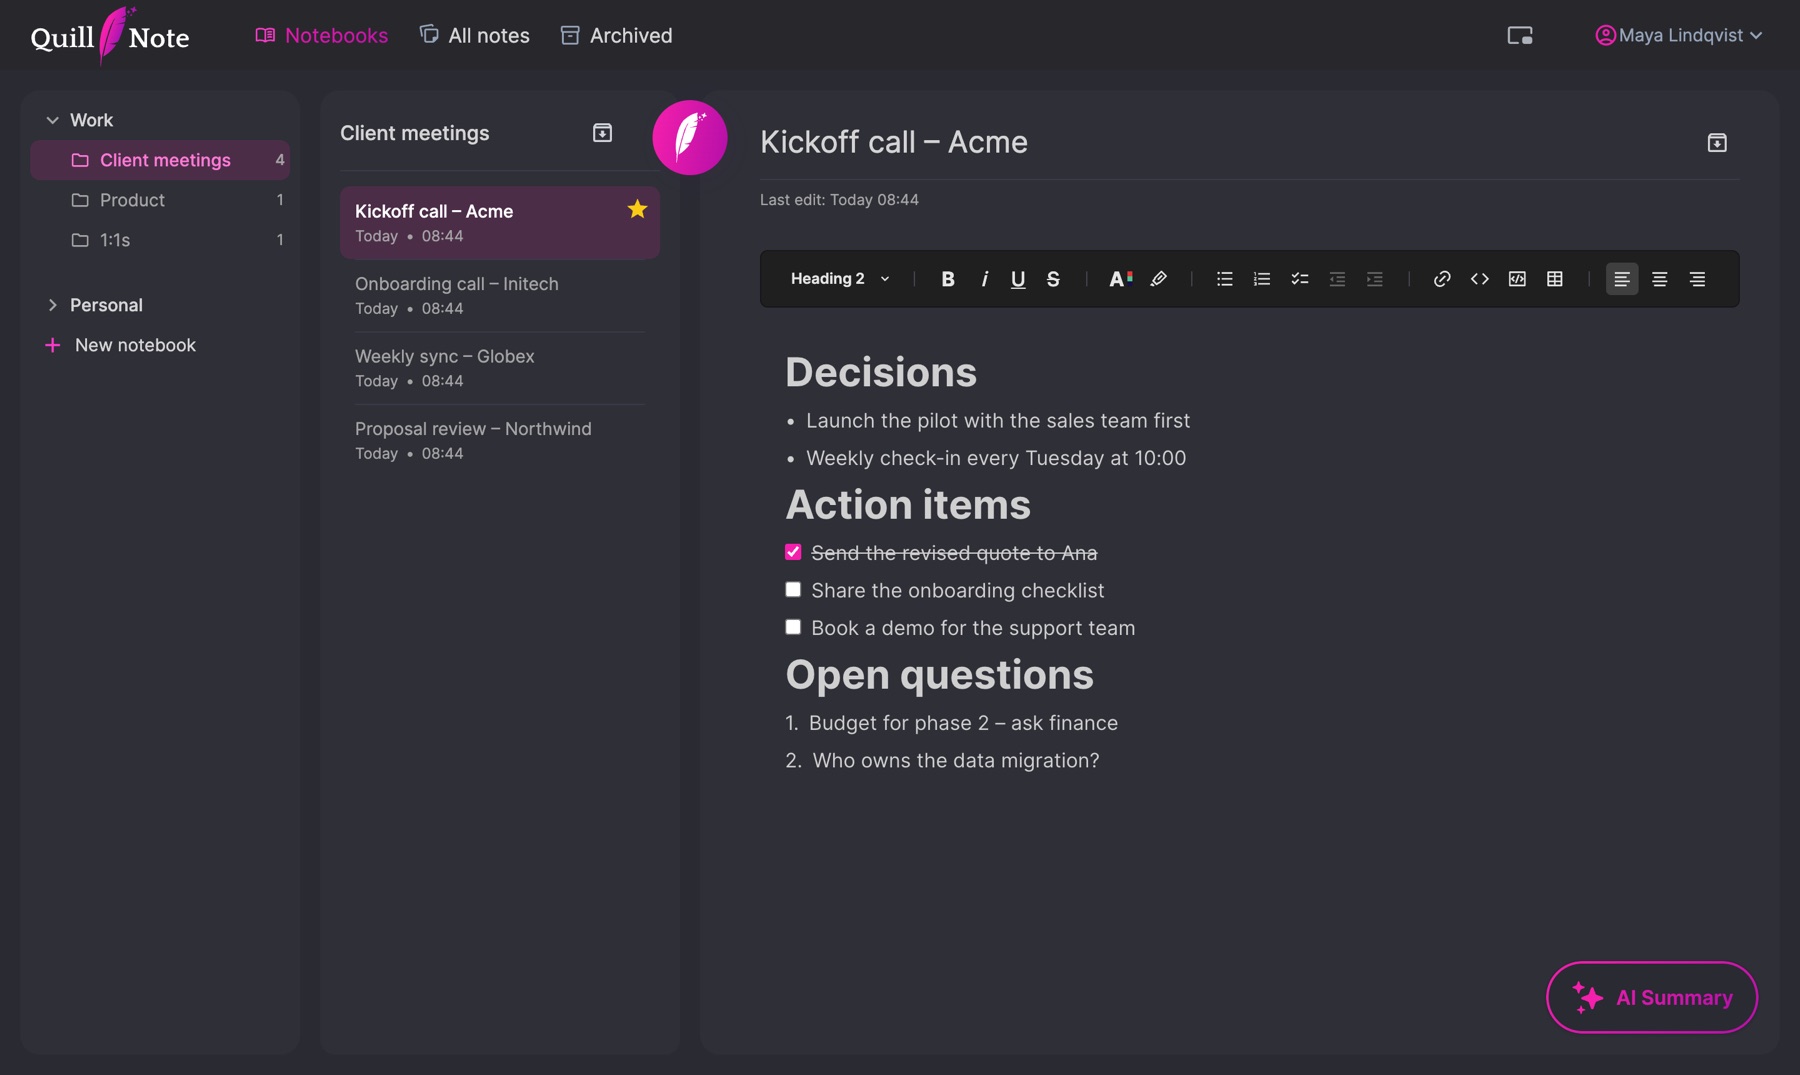Toggle bold formatting in toolbar
Viewport: 1800px width, 1075px height.
[947, 279]
